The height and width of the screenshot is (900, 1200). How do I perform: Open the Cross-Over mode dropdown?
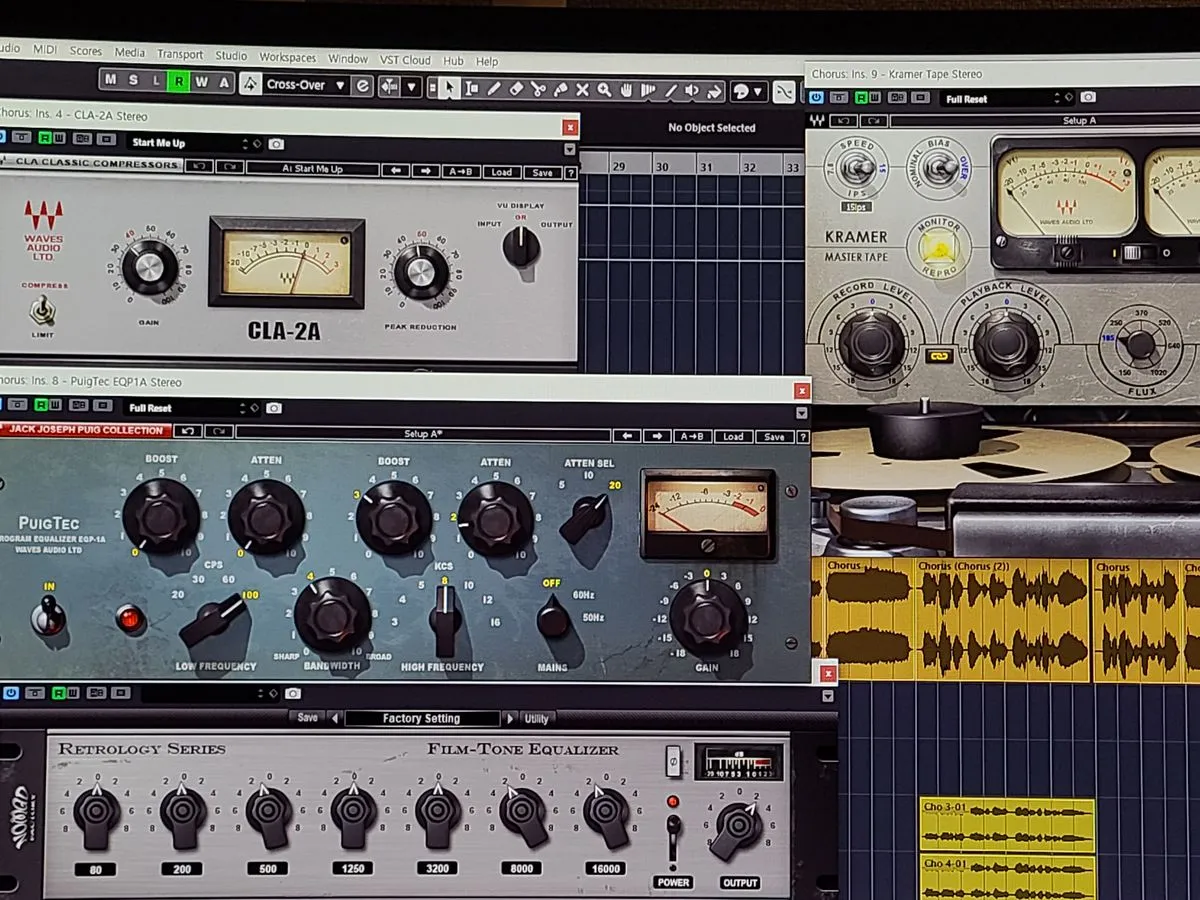(x=305, y=86)
